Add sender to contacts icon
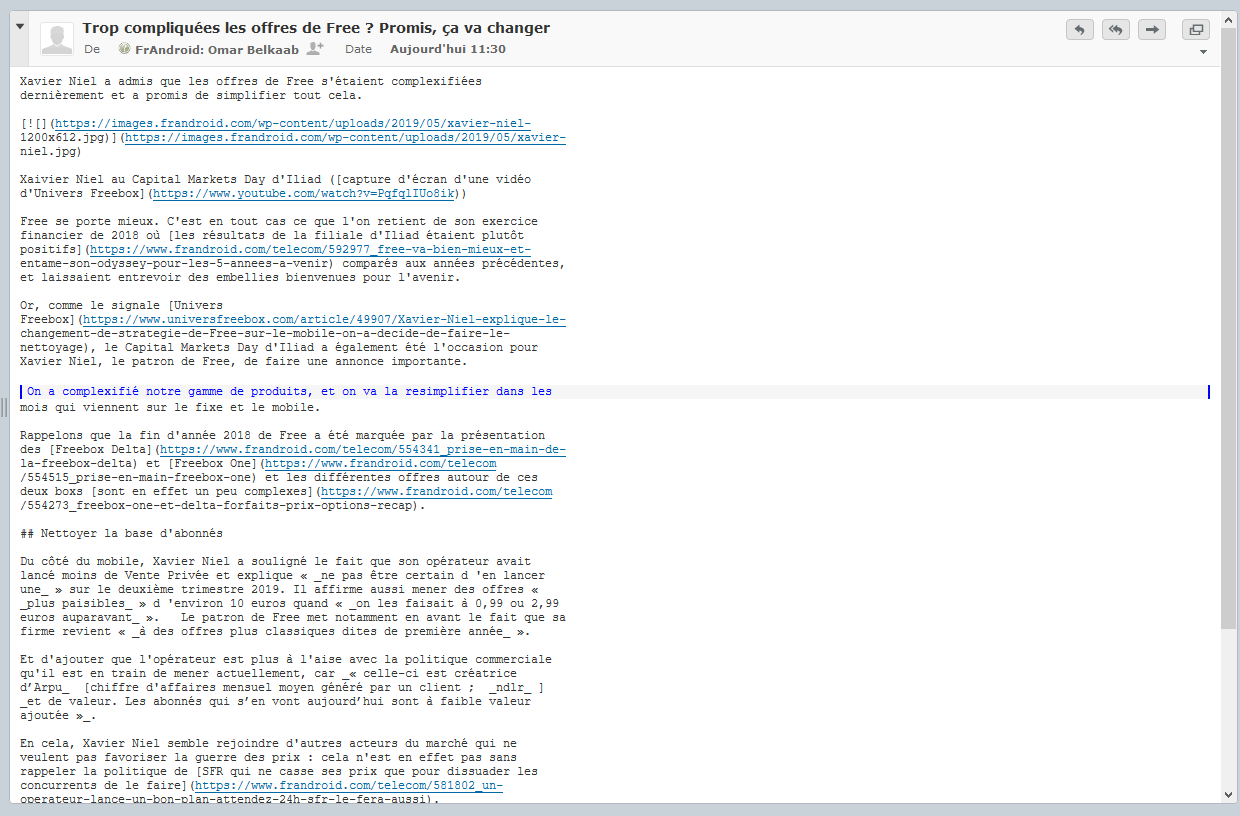This screenshot has width=1240, height=816. [316, 48]
